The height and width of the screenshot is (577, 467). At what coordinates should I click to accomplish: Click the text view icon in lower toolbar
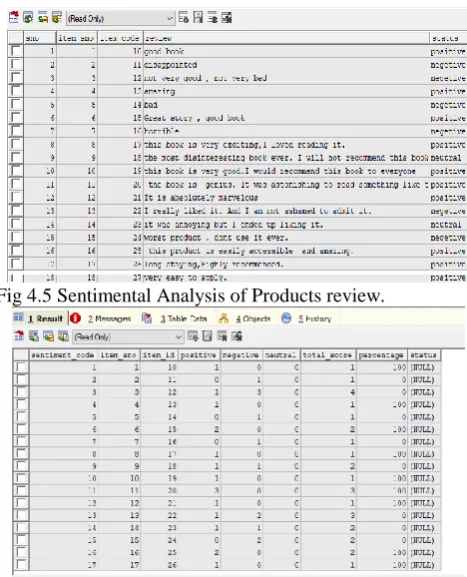point(222,336)
